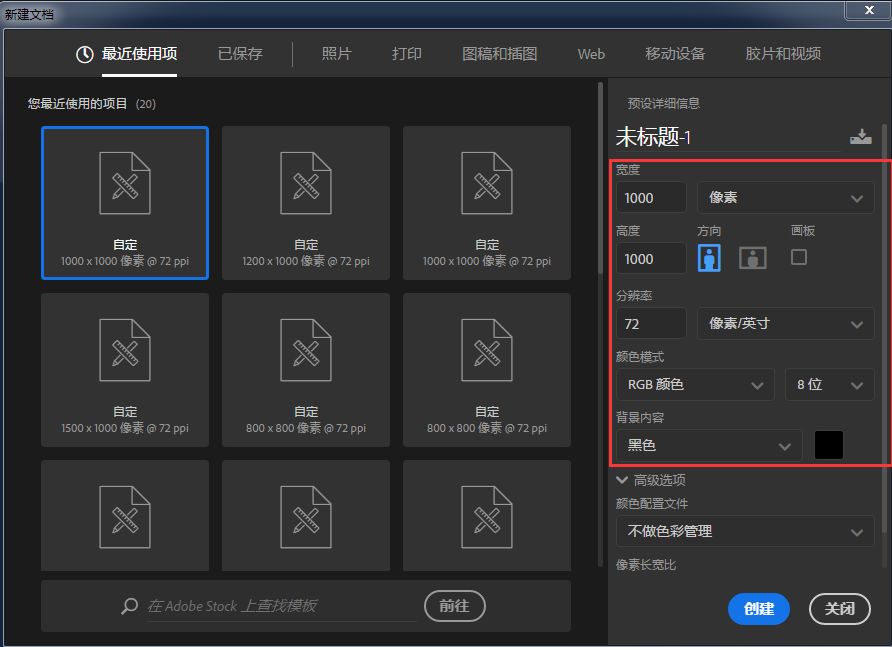
Task: Open the 黑色 background content dropdown
Action: pos(710,444)
